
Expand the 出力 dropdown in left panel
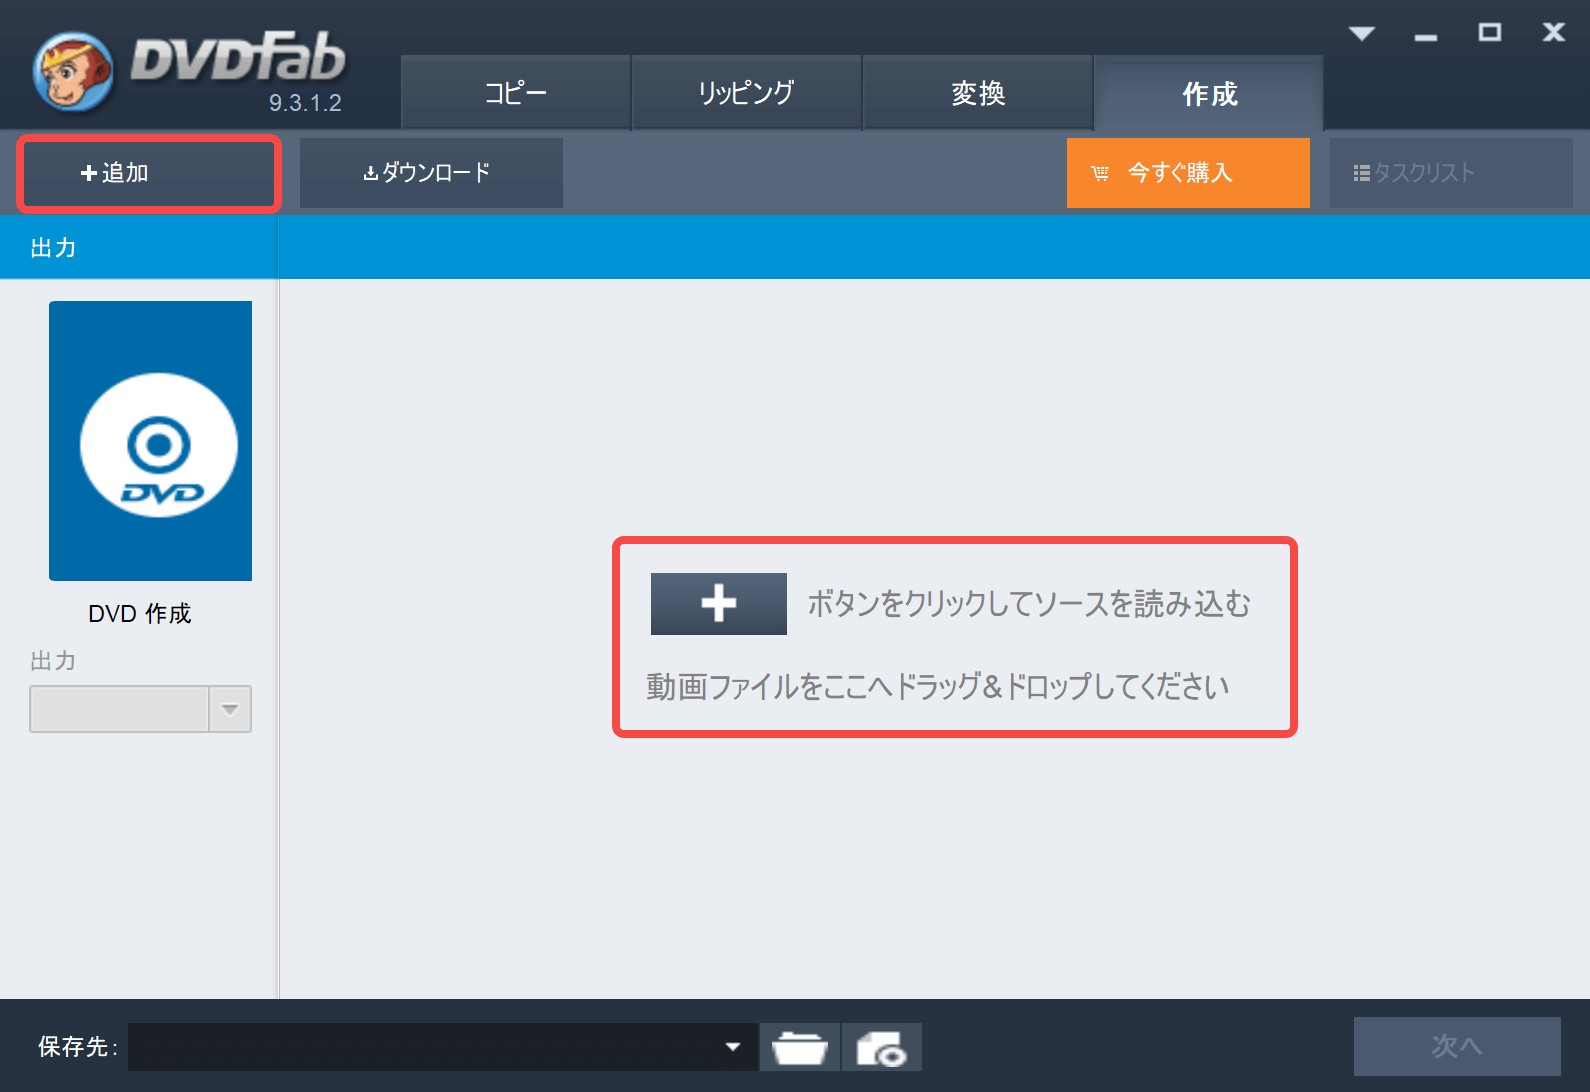pyautogui.click(x=230, y=709)
